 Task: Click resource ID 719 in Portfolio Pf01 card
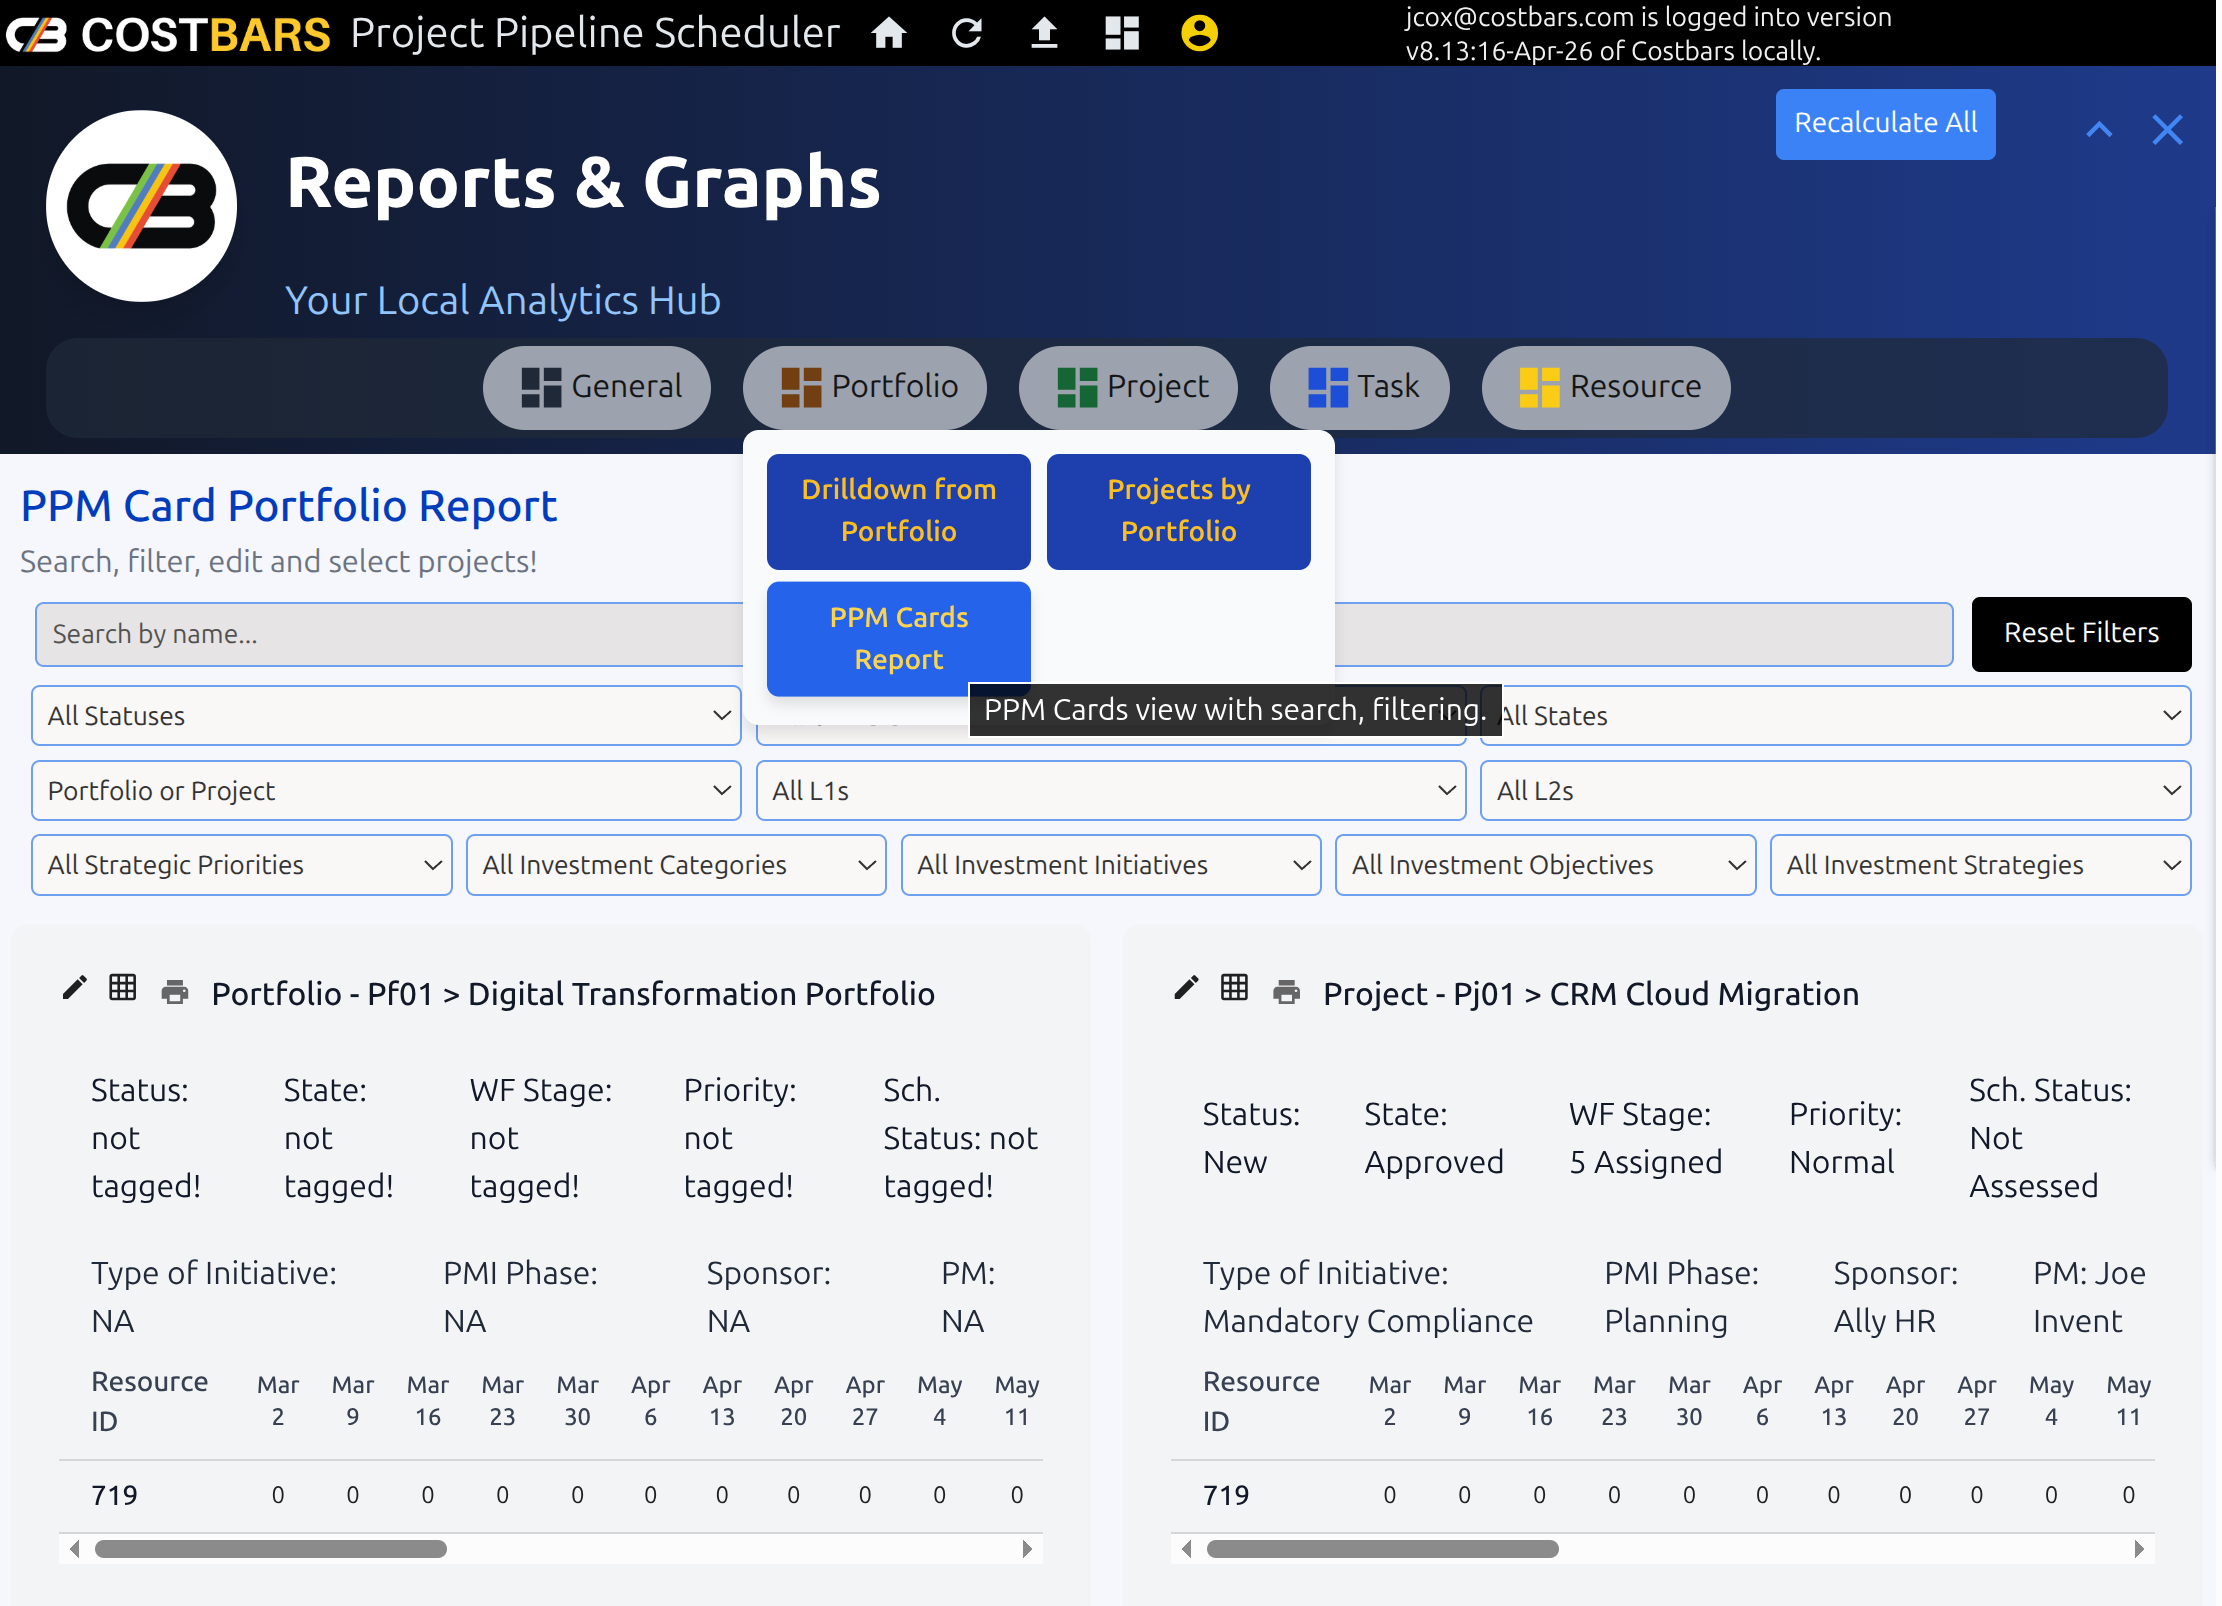(114, 1495)
